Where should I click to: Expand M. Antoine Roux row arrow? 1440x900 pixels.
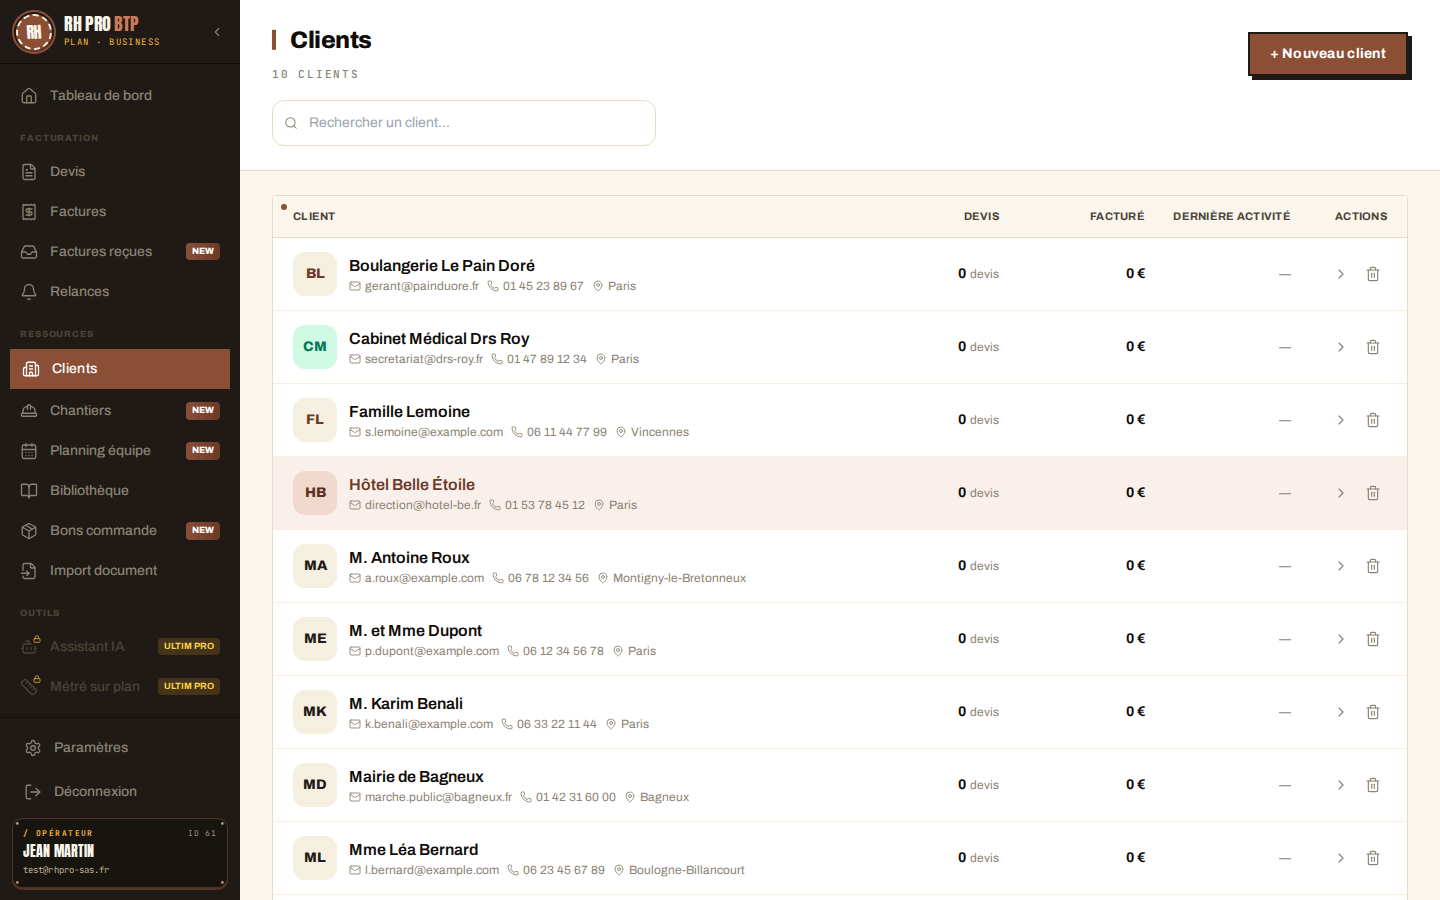point(1341,566)
